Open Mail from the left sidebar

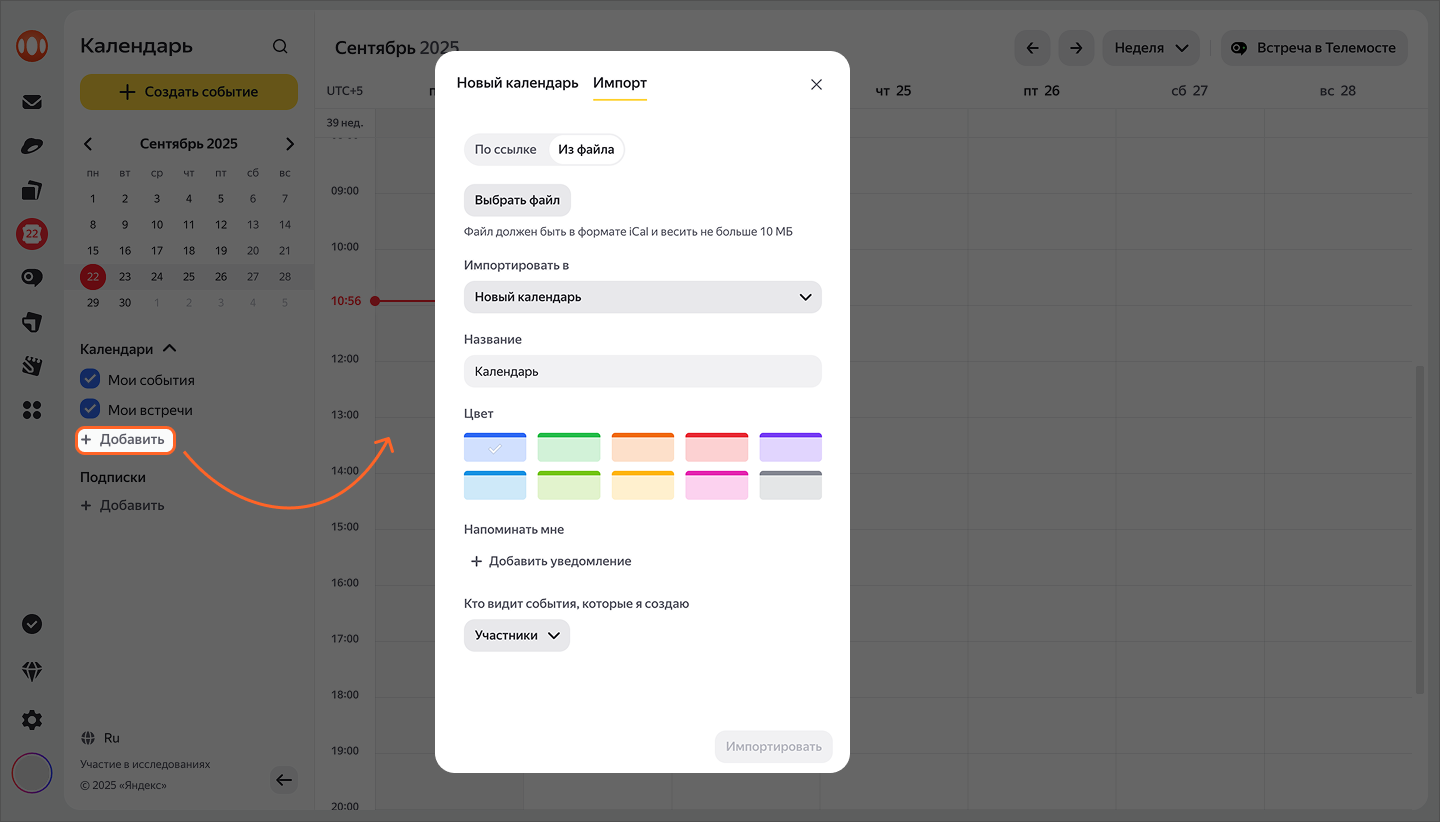tap(32, 102)
